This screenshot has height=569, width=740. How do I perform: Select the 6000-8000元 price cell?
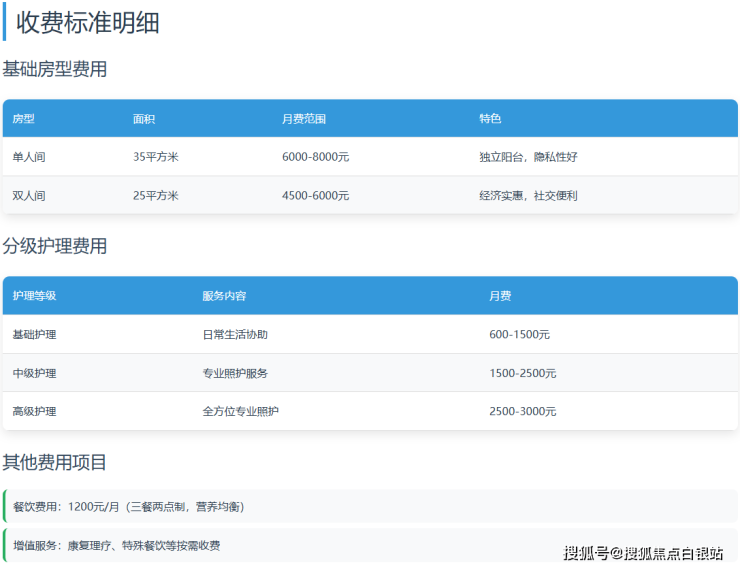[x=315, y=157]
